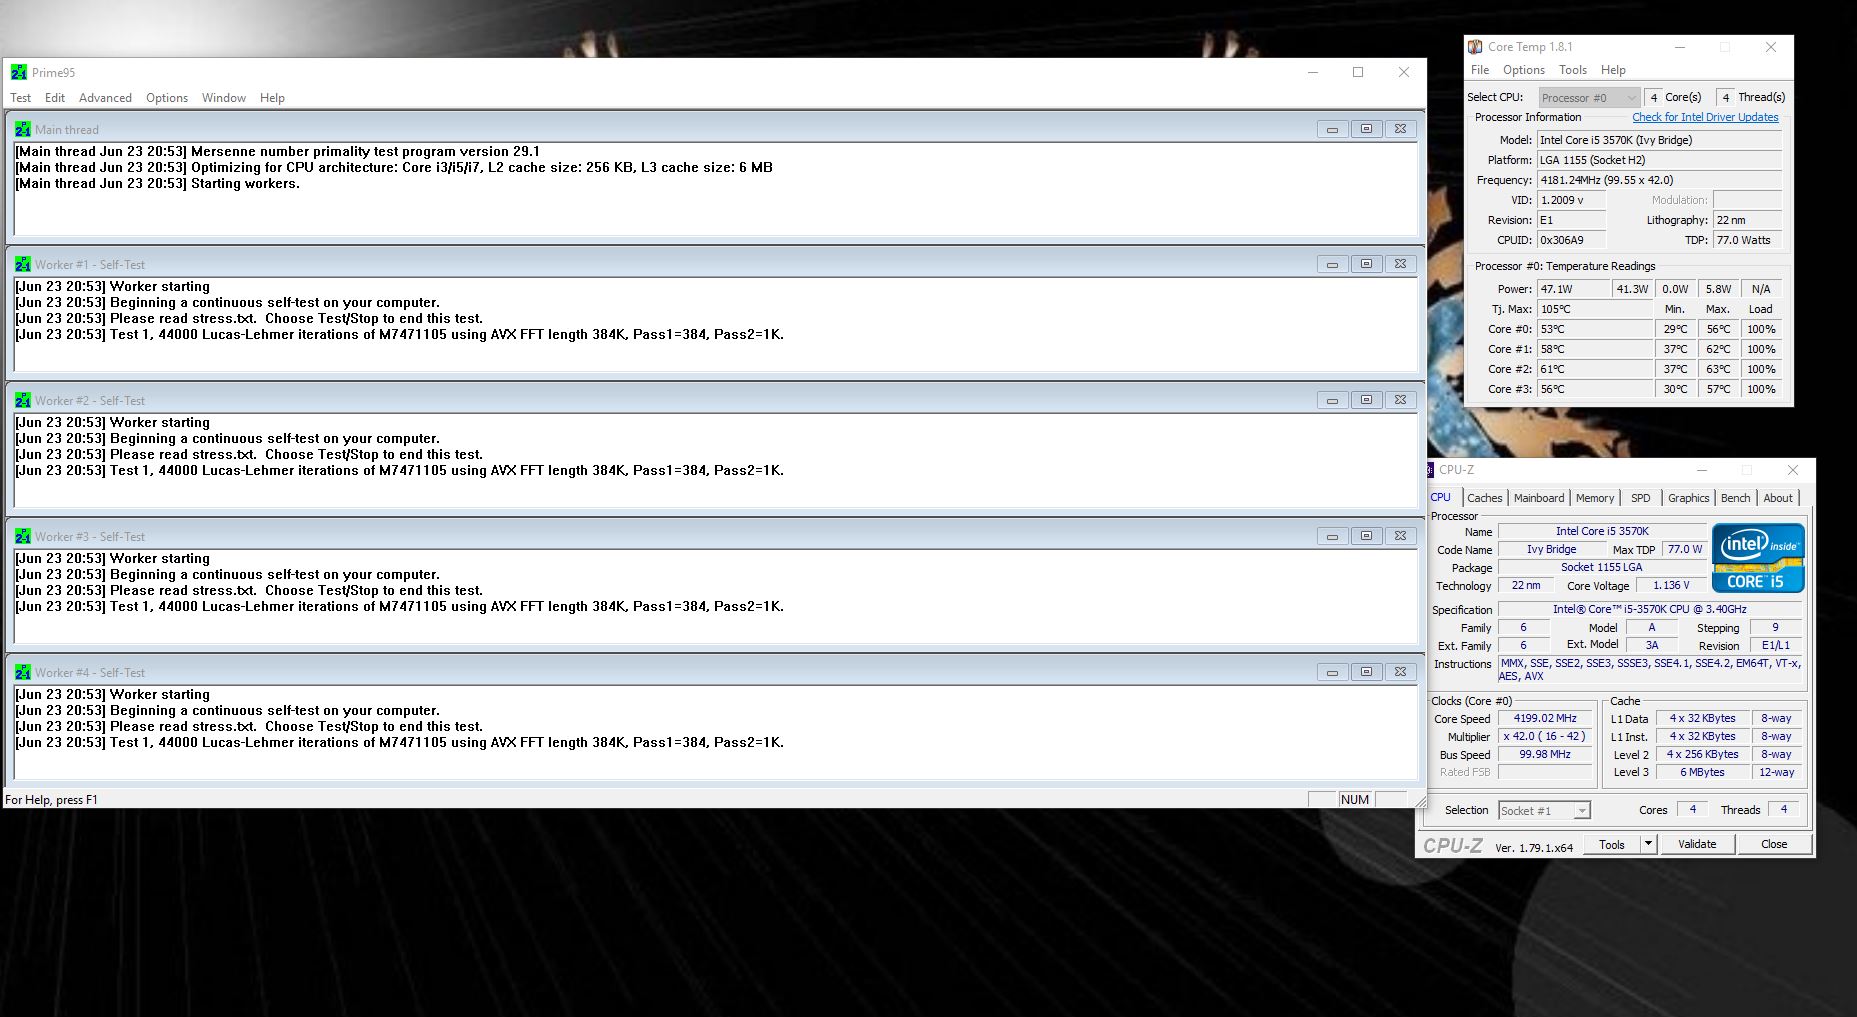The image size is (1857, 1017).
Task: Minimize the Worker #2 child window
Action: (x=1332, y=400)
